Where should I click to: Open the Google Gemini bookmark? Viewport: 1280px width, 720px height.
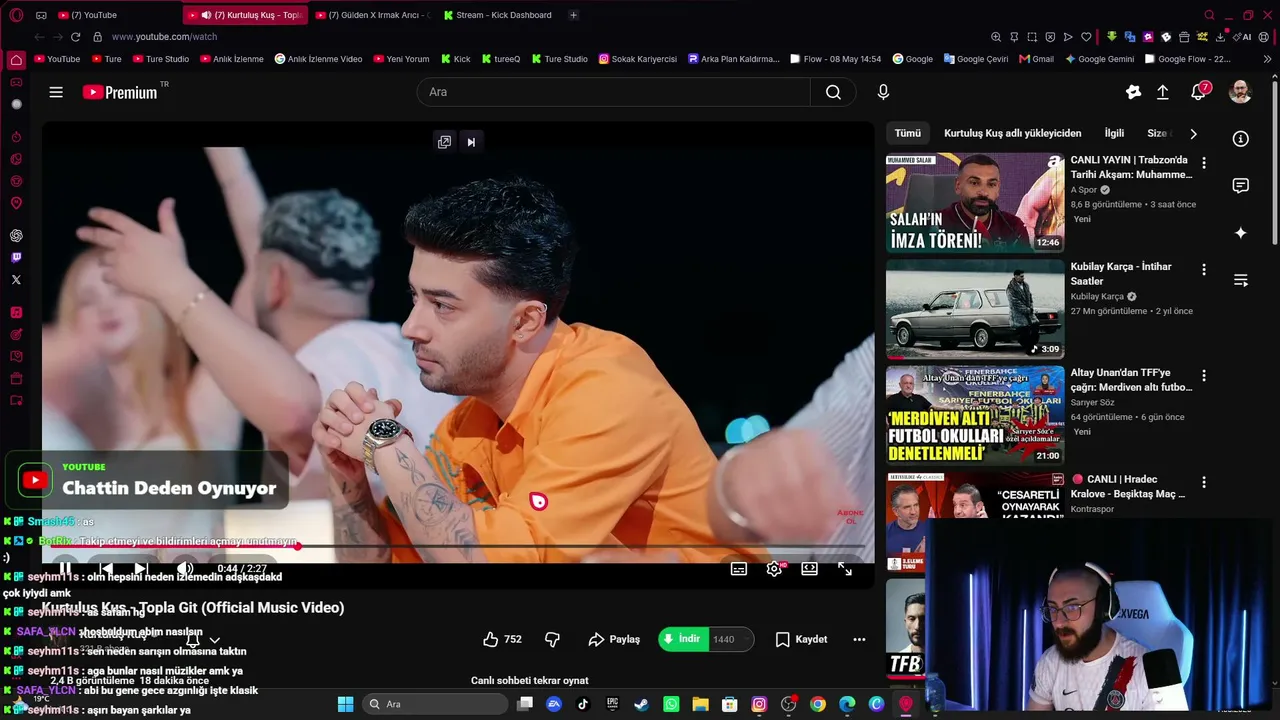coord(1100,59)
